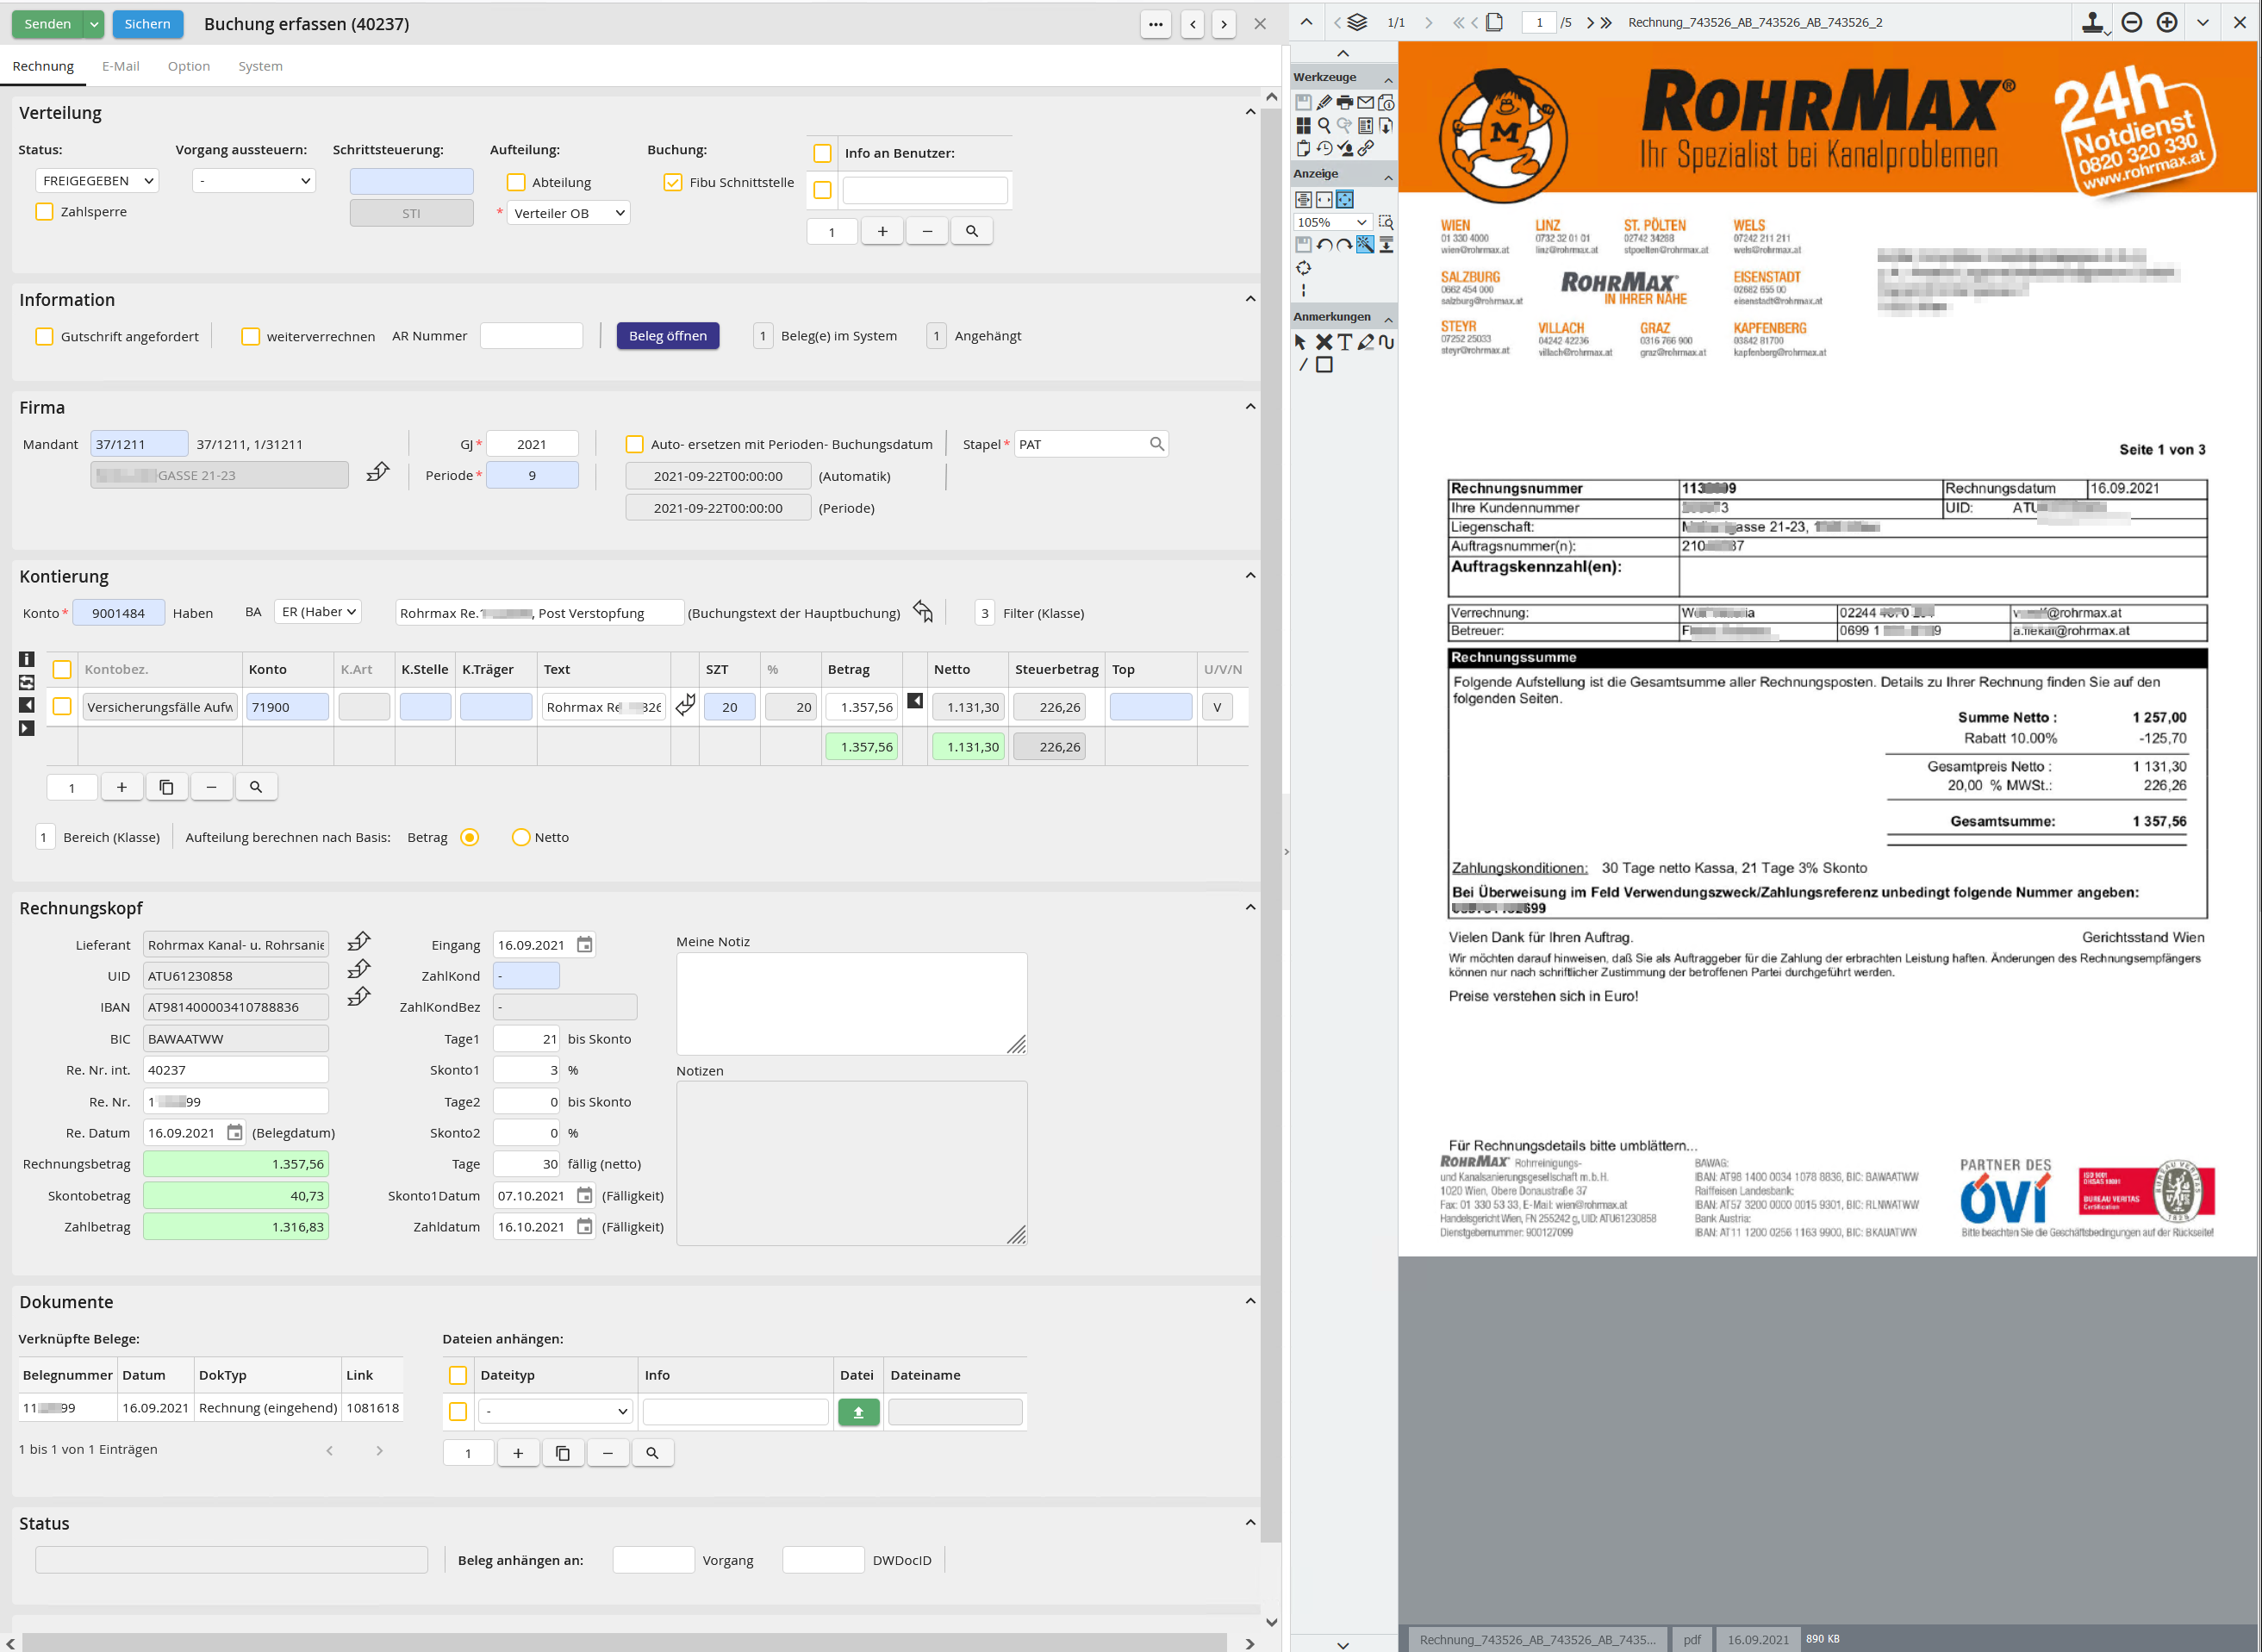Click into the Meine Notiz text area
The height and width of the screenshot is (1652, 2262).
852,1003
